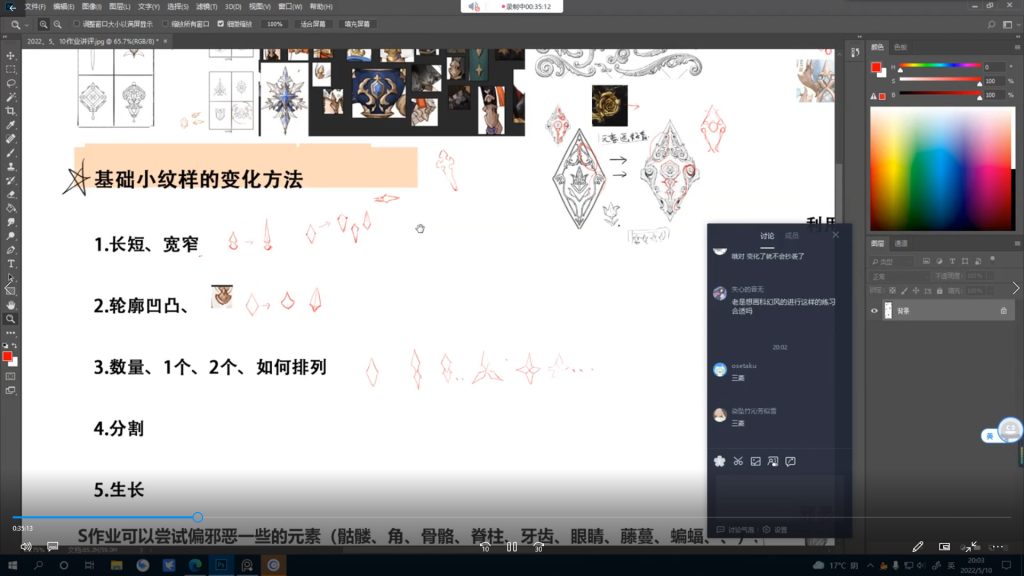Select the Move tool
The height and width of the screenshot is (576, 1024).
point(11,56)
